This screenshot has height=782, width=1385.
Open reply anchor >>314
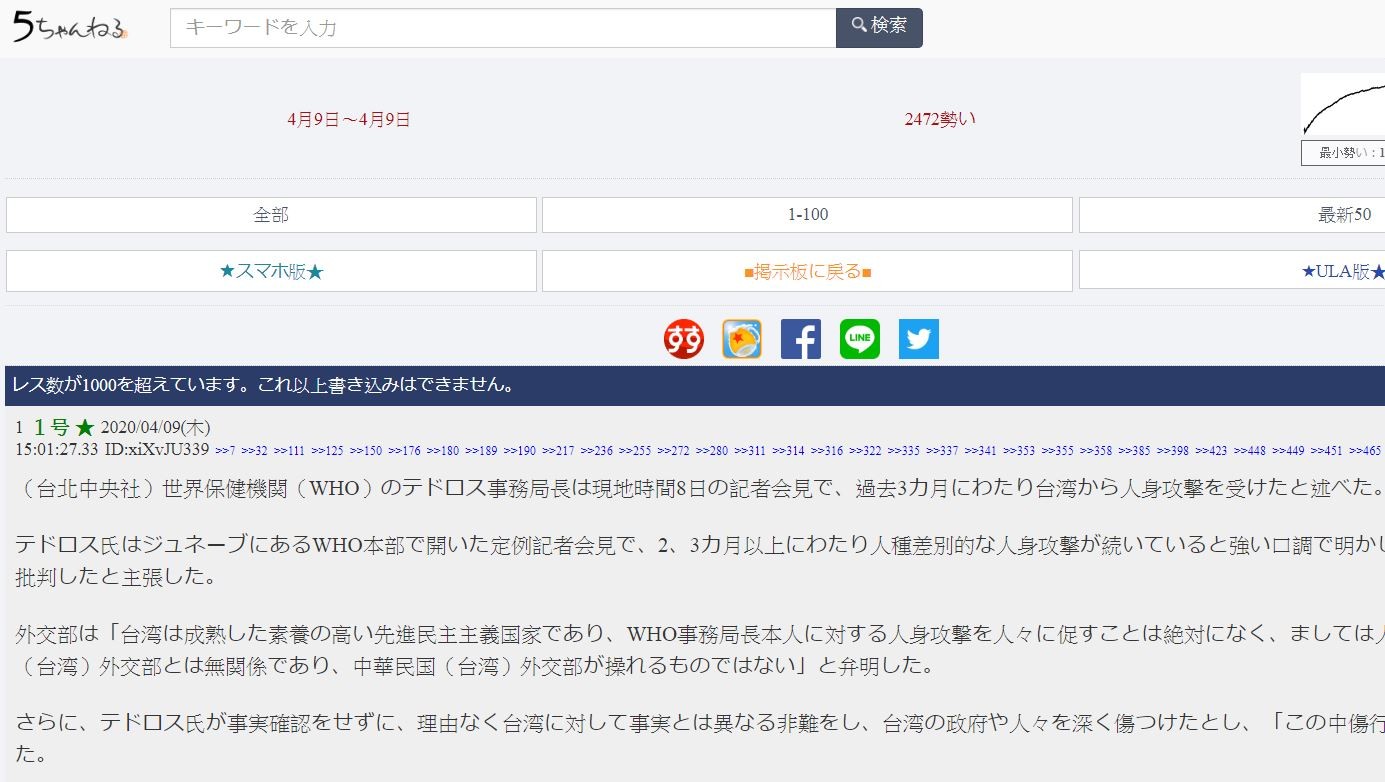[x=788, y=450]
